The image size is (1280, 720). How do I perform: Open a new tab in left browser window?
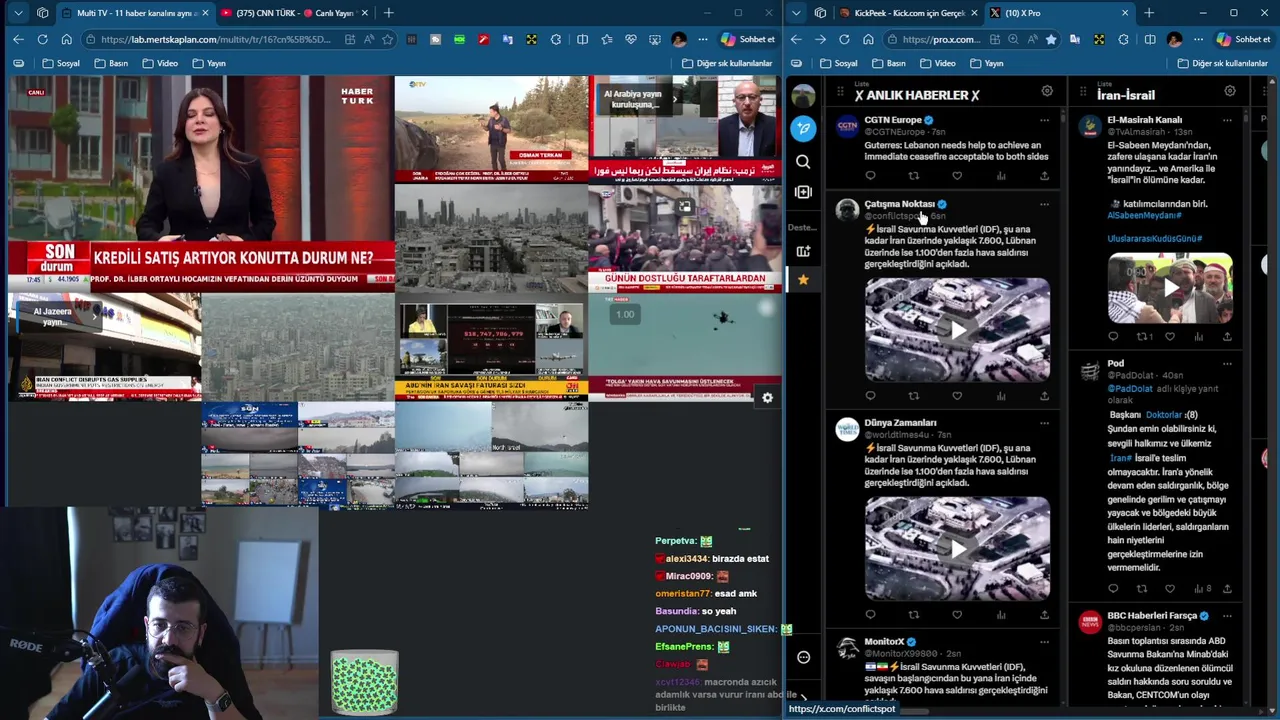[x=388, y=13]
